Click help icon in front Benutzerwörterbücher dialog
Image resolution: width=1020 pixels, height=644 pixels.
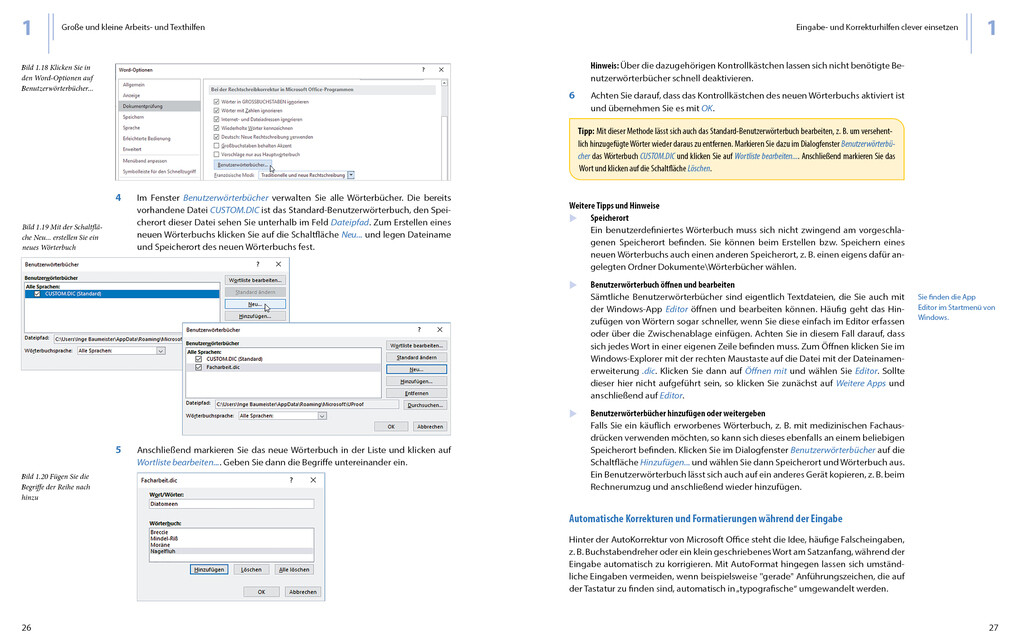pos(419,329)
